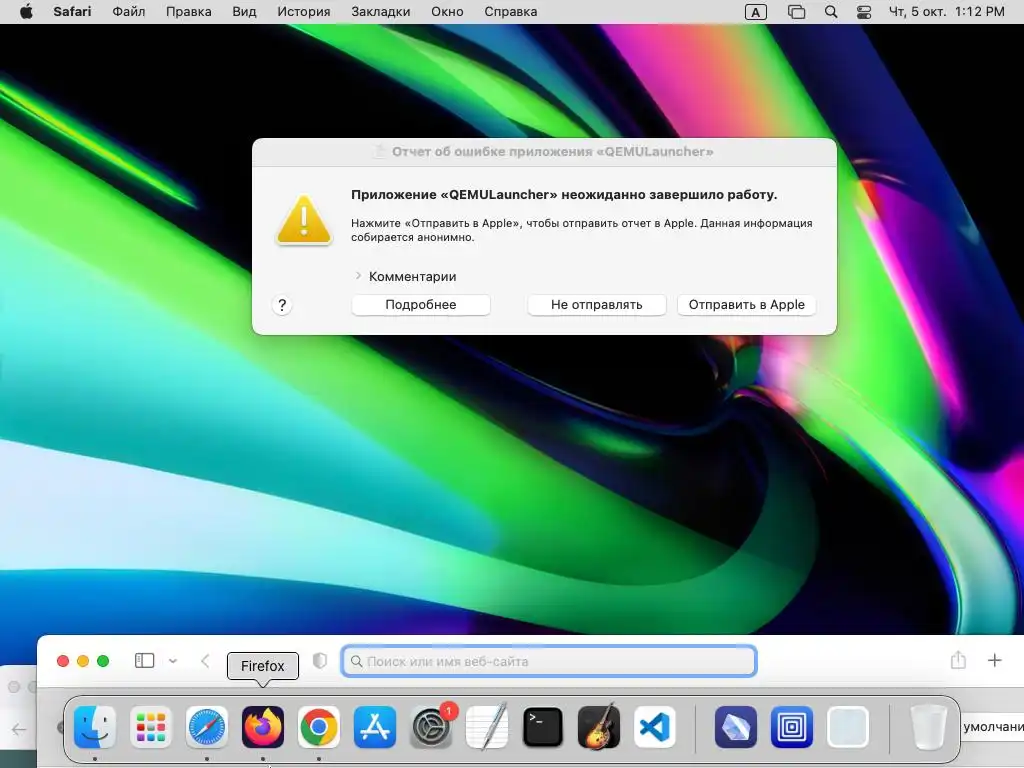
Task: Focus the Safari address search field
Action: (x=549, y=661)
